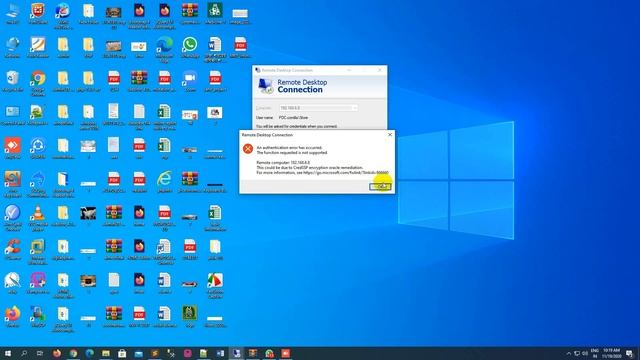Viewport: 640px width, 360px height.
Task: Select the AnyDesk desktop shortcut
Action: (x=12, y=149)
